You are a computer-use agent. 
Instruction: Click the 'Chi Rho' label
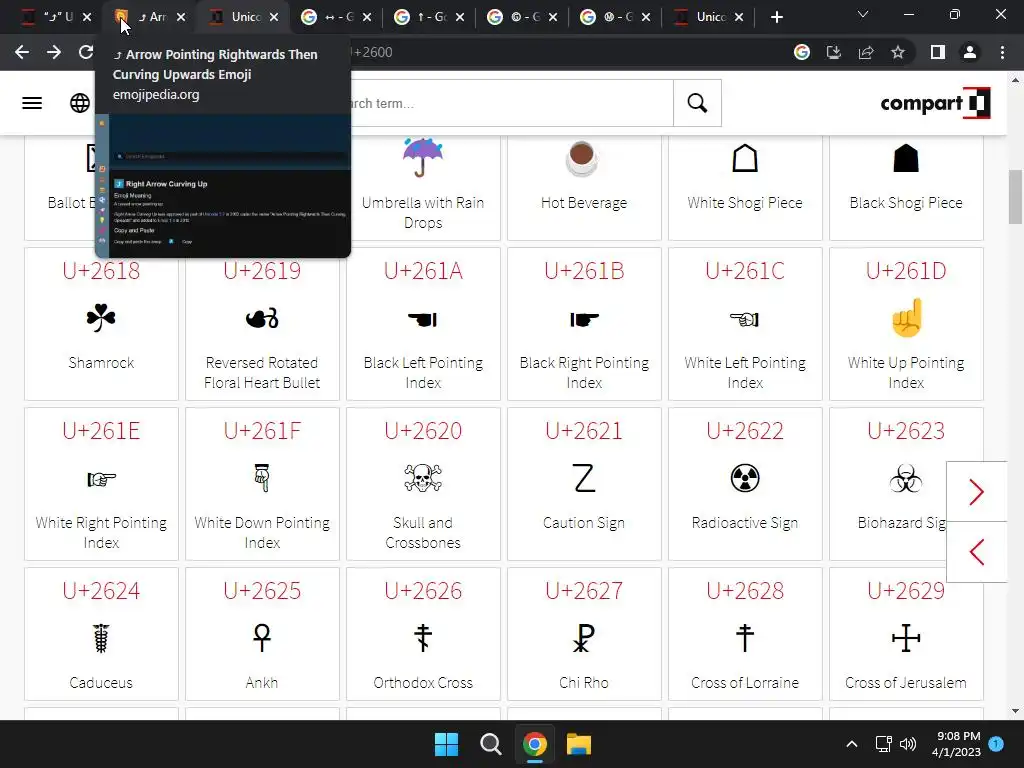click(x=584, y=682)
